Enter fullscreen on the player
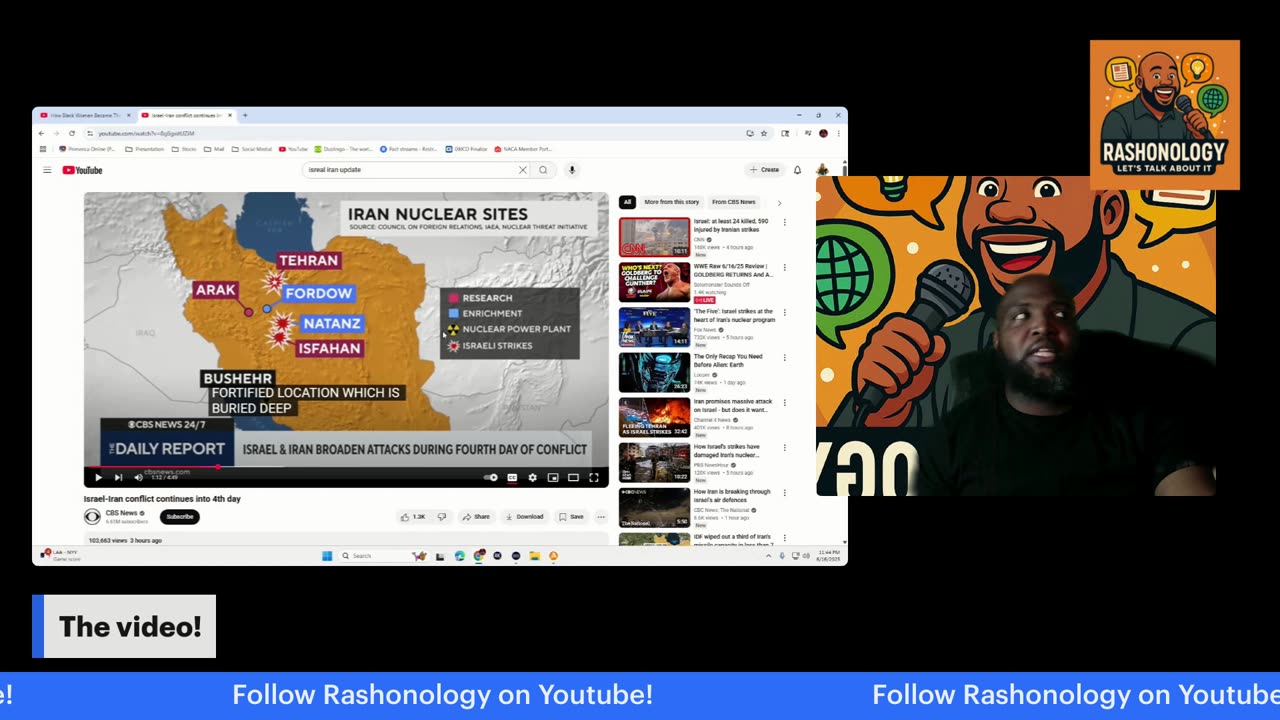 click(594, 478)
